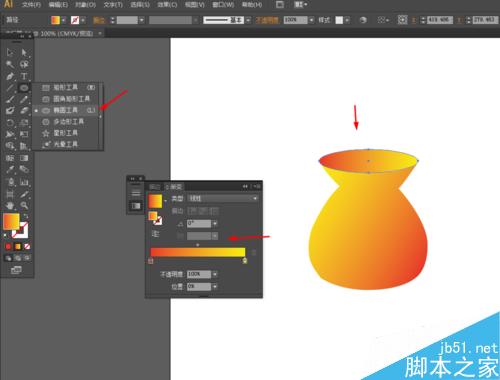Select the Pen tool
This screenshot has width=500, height=380.
pyautogui.click(x=10, y=76)
